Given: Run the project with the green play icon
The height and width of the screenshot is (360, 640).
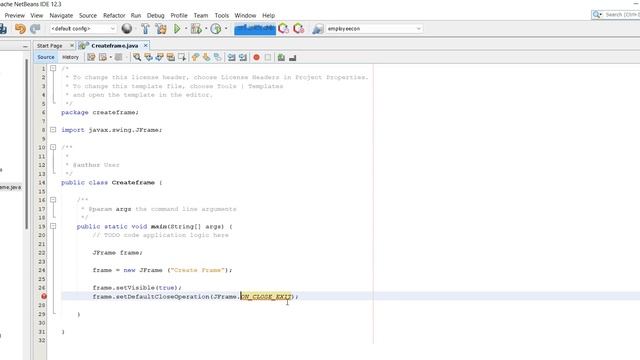Looking at the screenshot, I should coord(177,29).
